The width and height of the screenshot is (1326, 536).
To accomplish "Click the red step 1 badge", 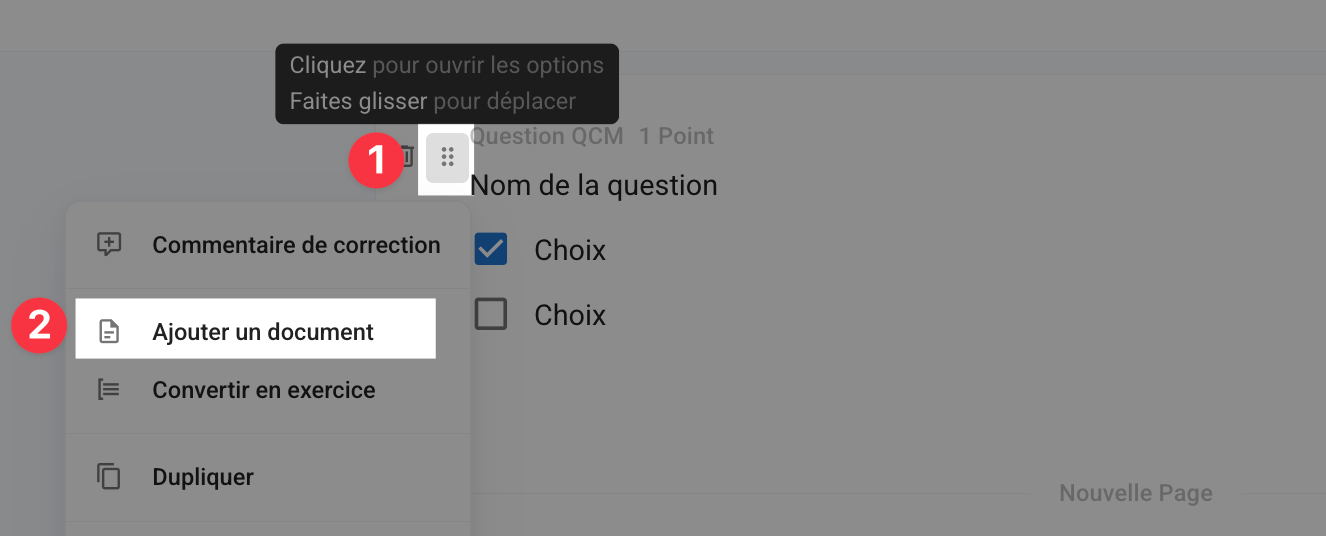I will tap(375, 161).
